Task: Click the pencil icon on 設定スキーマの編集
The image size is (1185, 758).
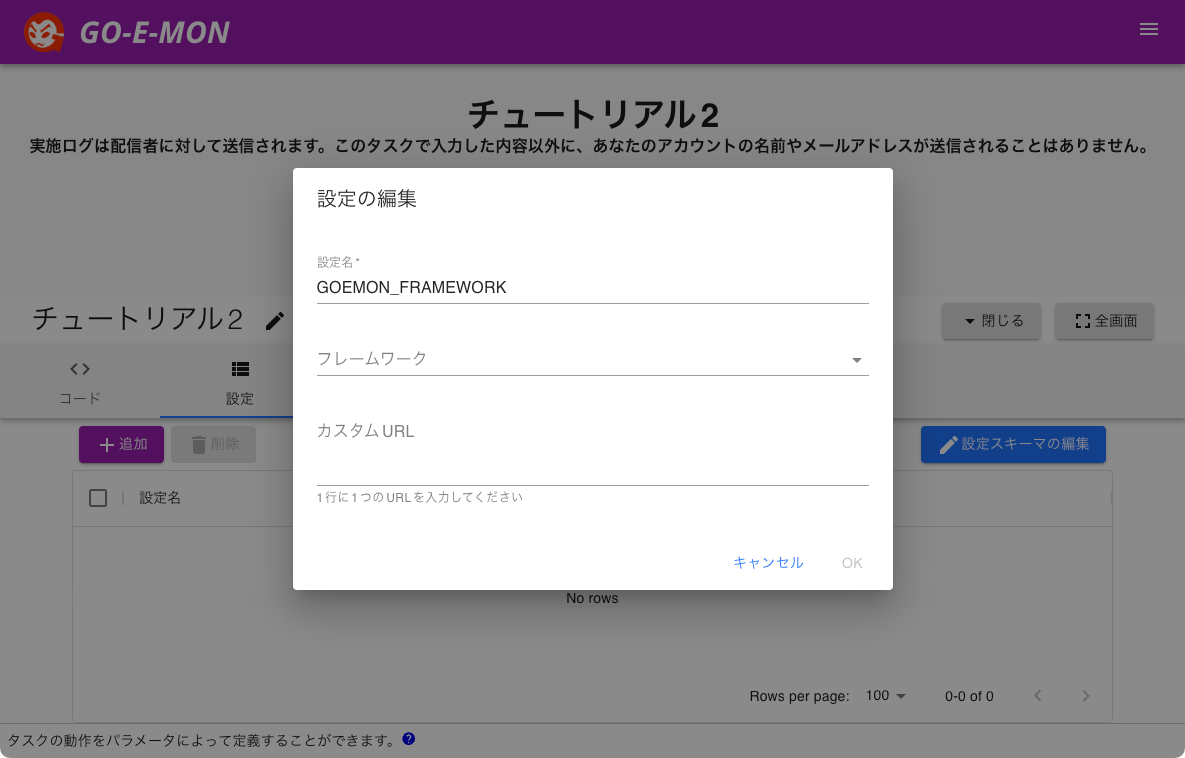Action: point(948,444)
